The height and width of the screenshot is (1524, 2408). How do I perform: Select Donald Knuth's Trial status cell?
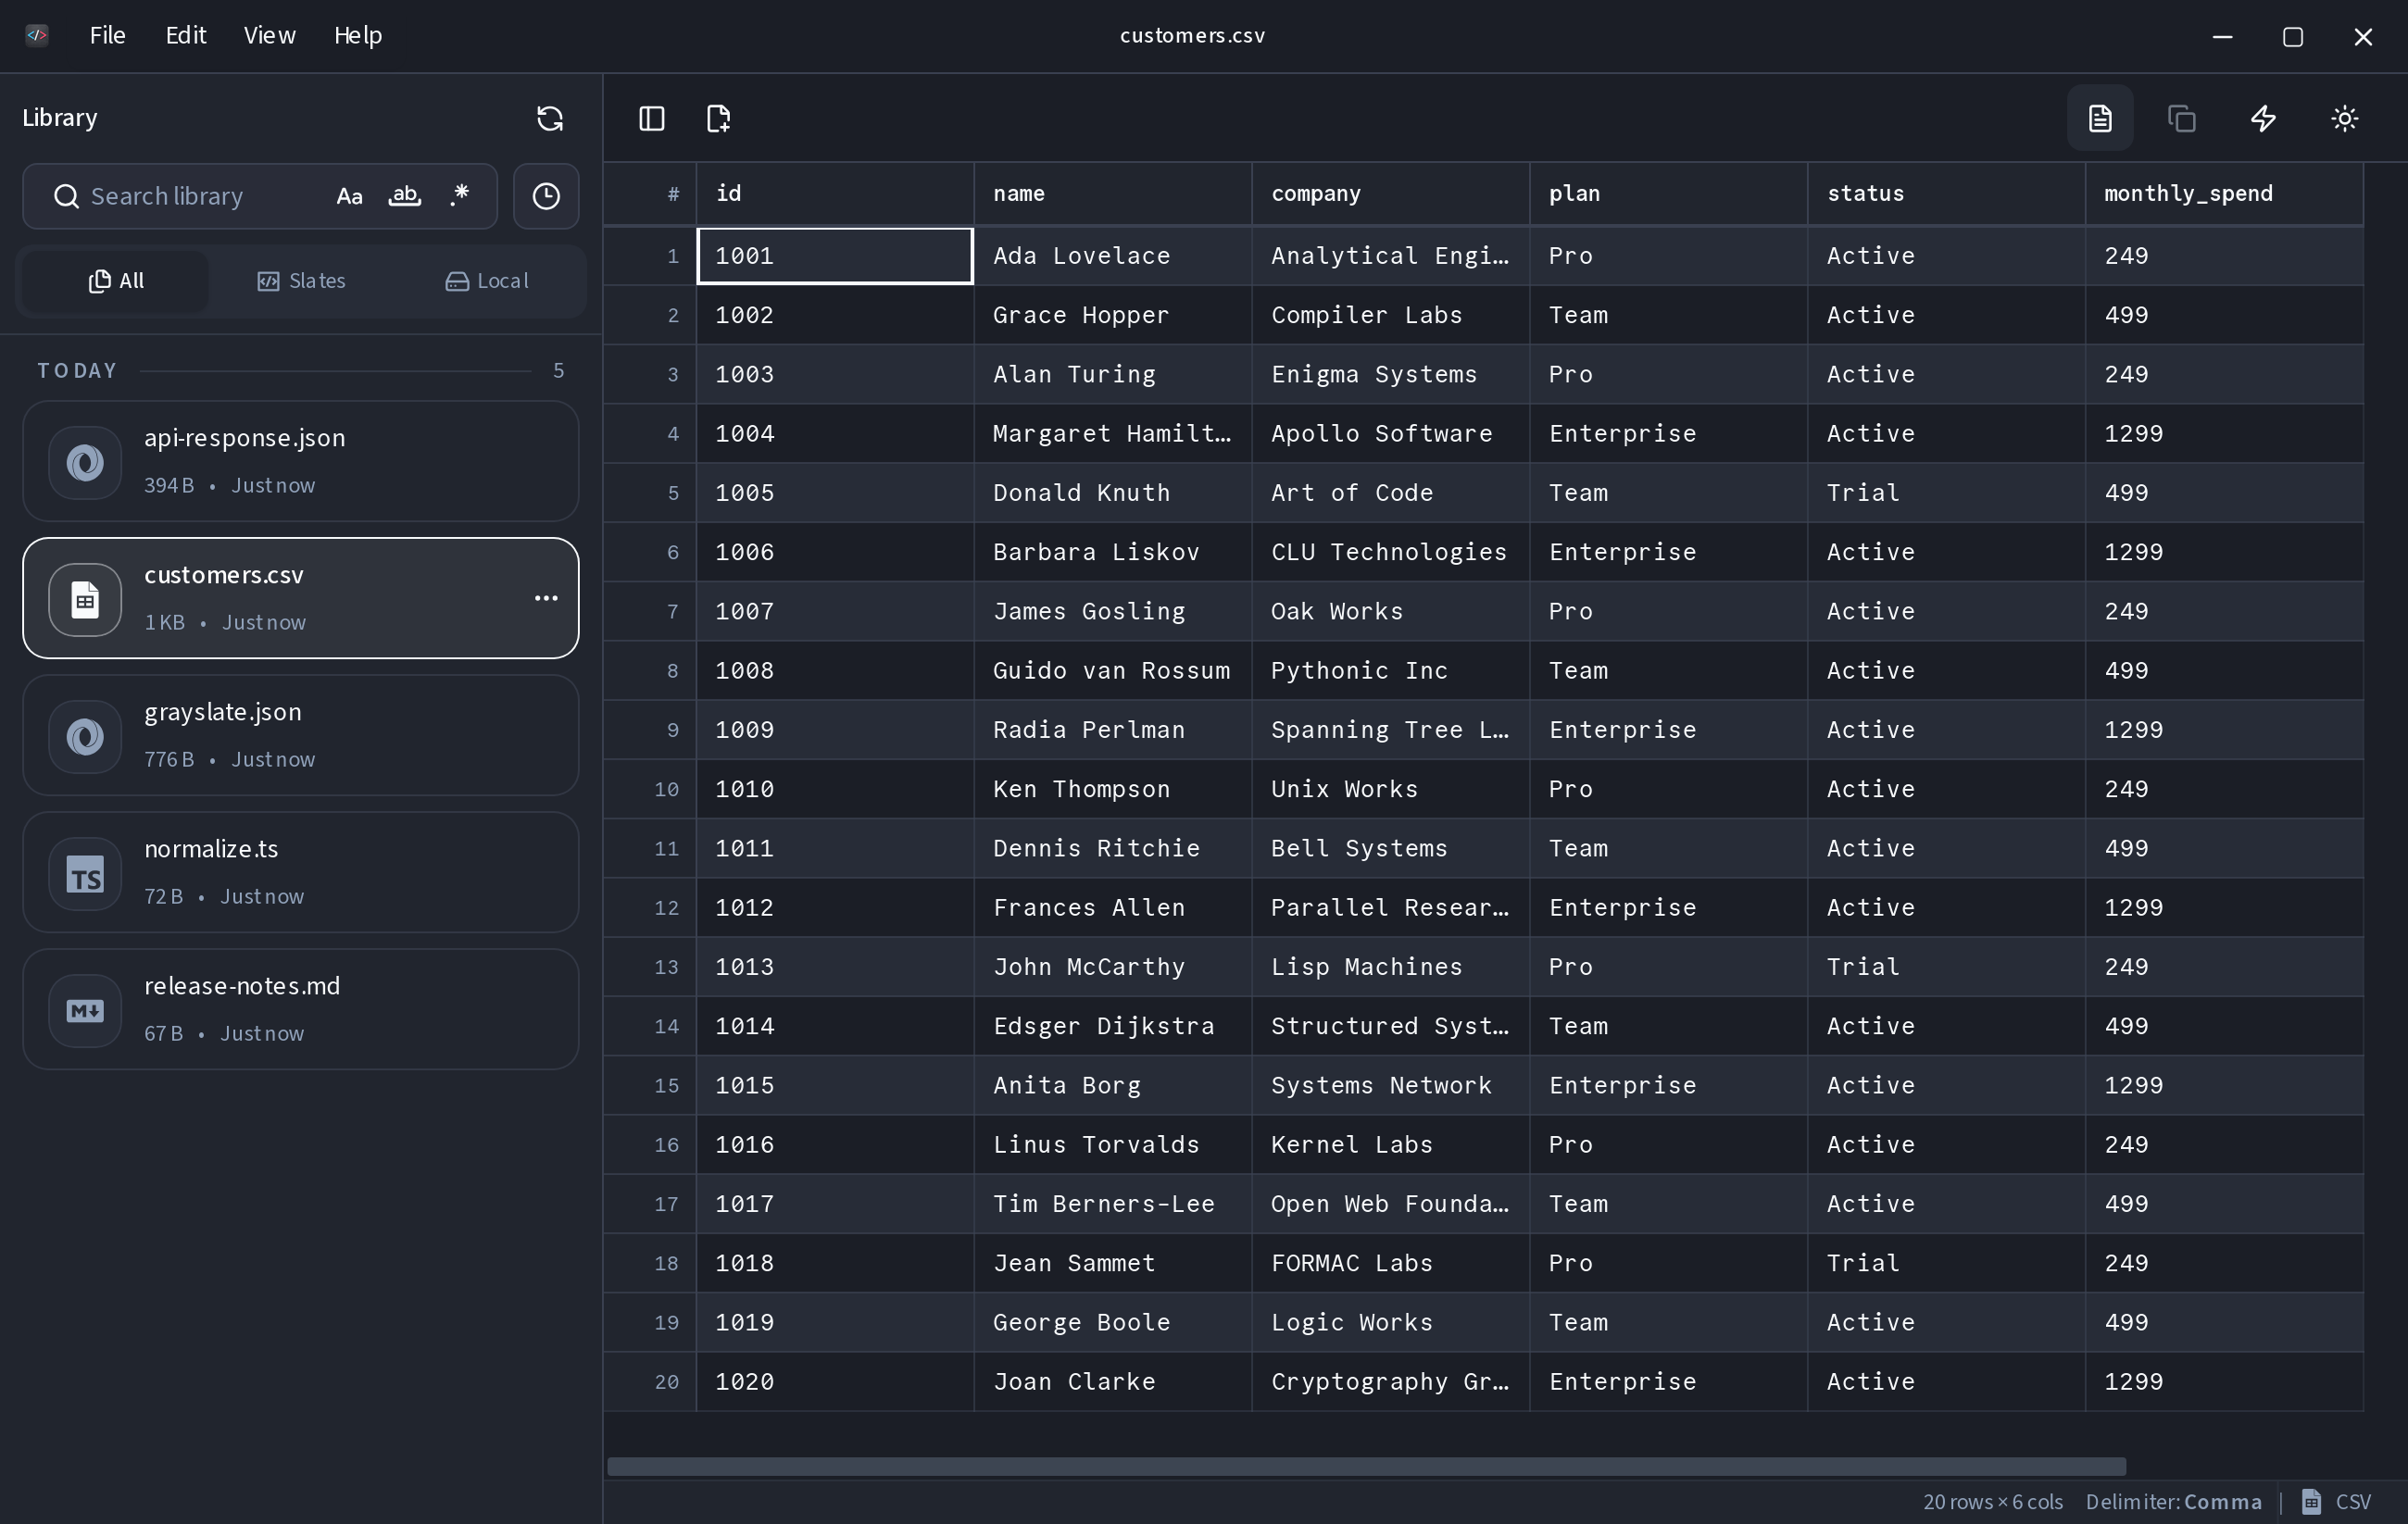[x=1947, y=493]
